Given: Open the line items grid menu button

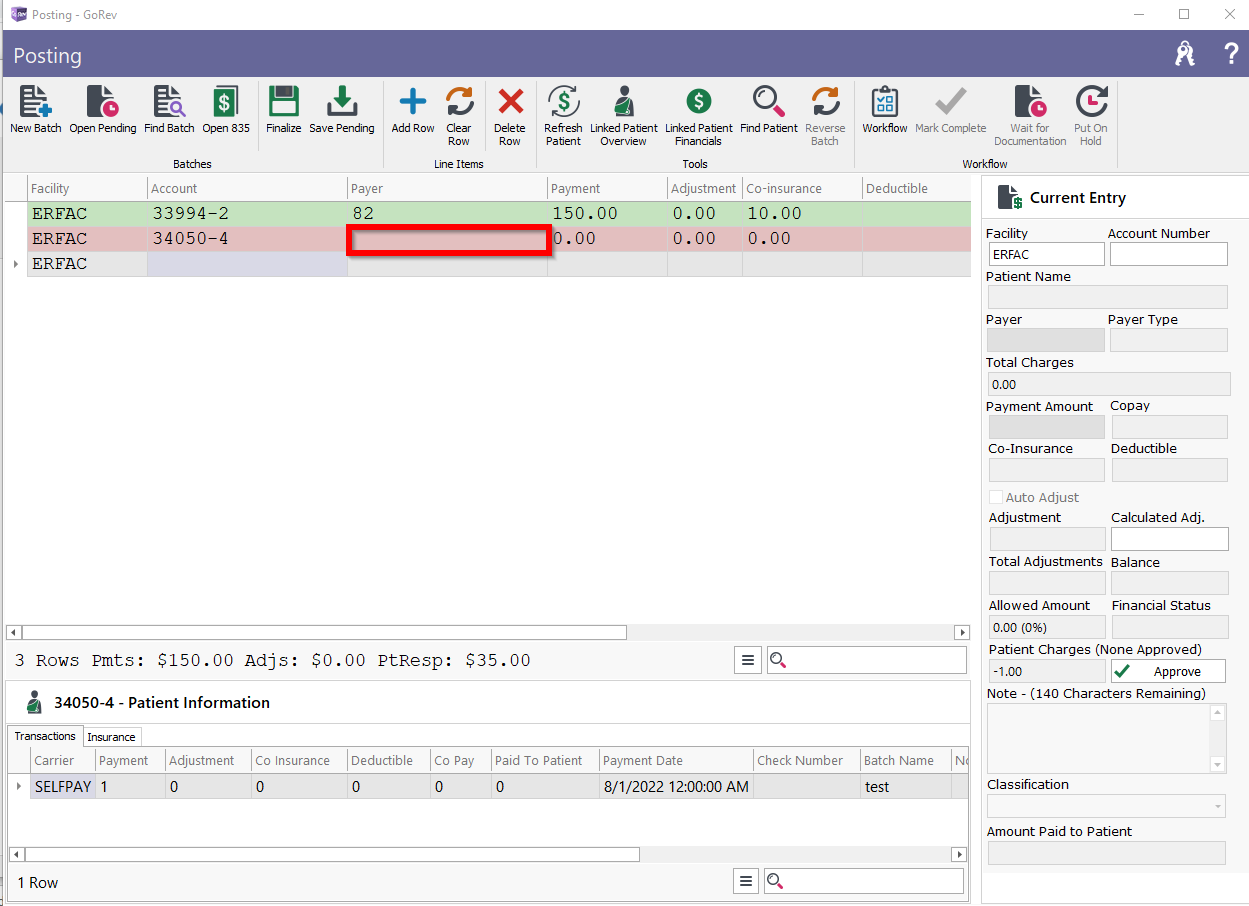Looking at the screenshot, I should [748, 660].
